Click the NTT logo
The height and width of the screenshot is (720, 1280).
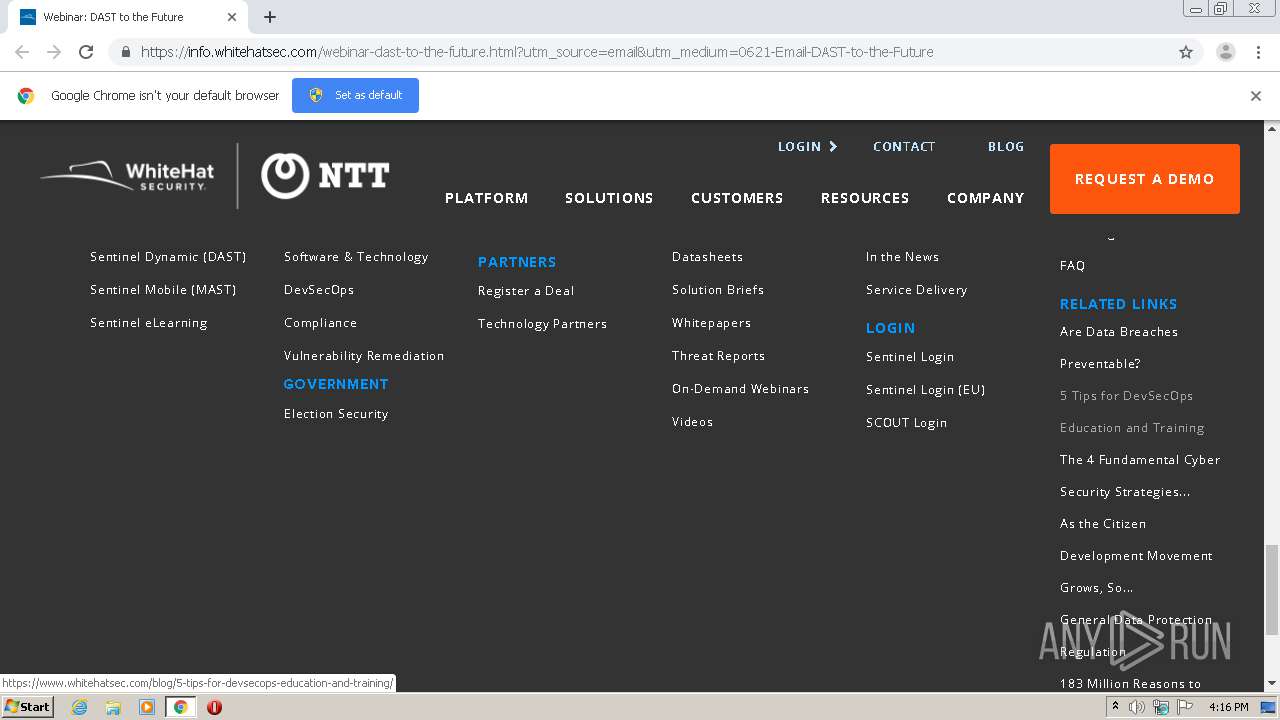pyautogui.click(x=325, y=176)
